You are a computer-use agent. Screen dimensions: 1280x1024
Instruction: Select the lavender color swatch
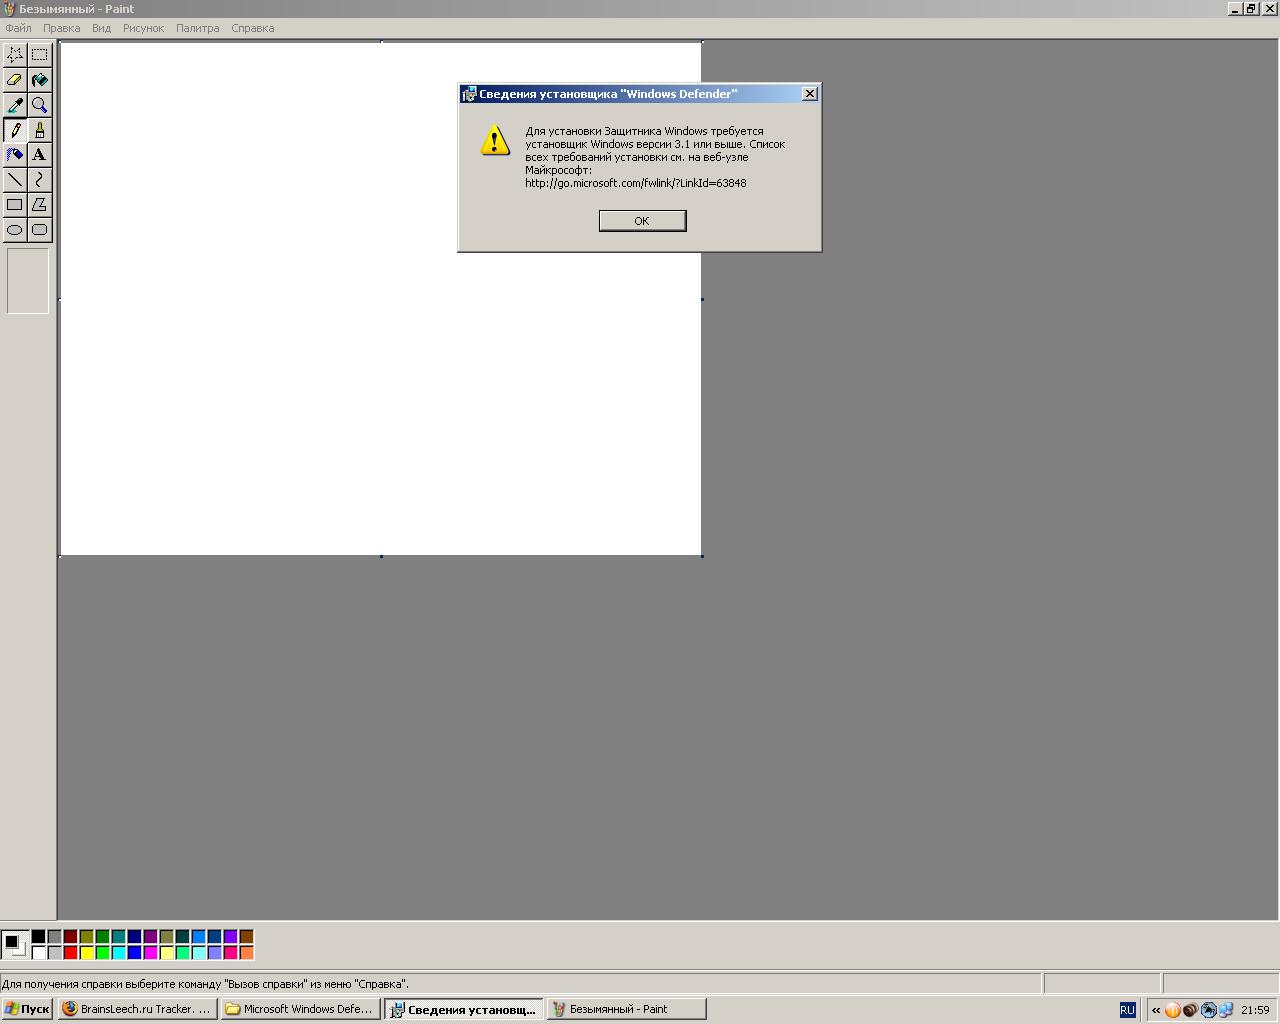coord(214,953)
